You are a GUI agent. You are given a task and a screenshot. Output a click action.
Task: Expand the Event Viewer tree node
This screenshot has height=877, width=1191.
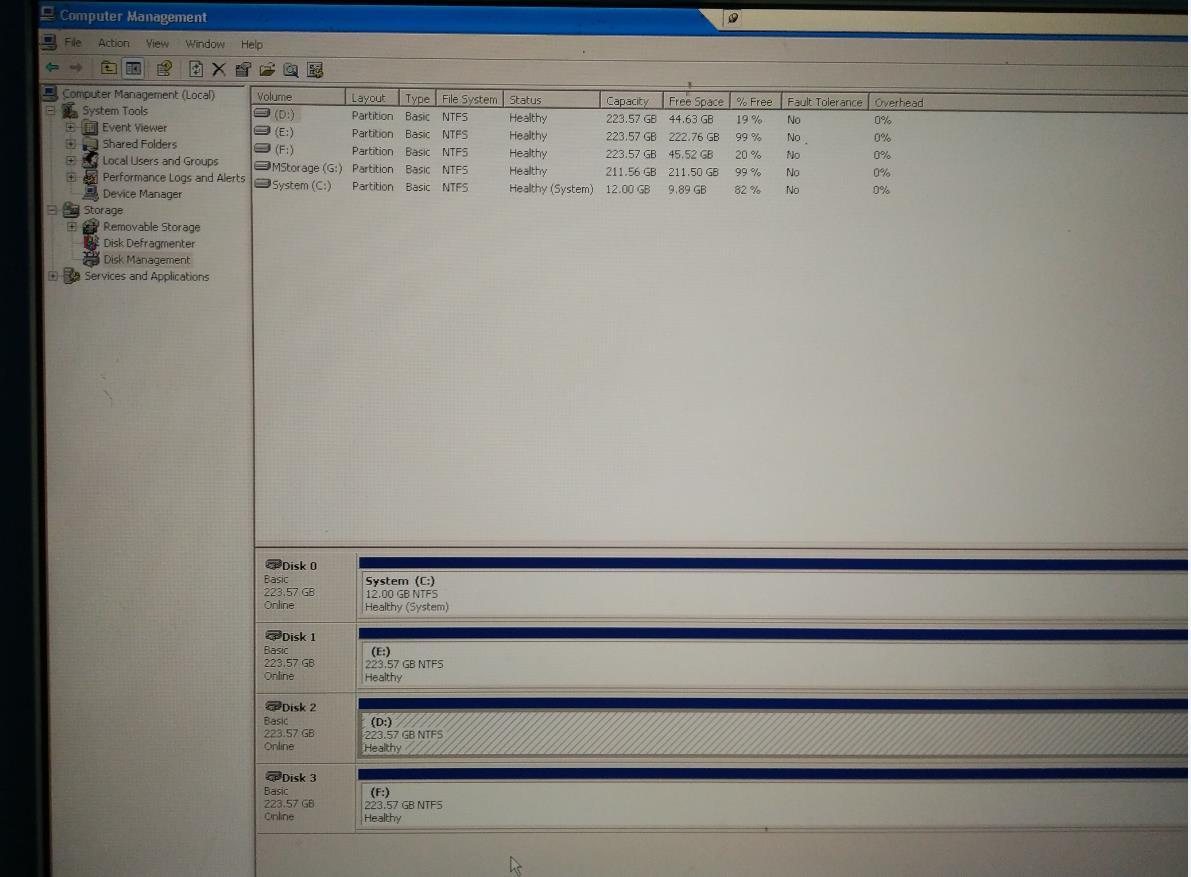[x=70, y=128]
